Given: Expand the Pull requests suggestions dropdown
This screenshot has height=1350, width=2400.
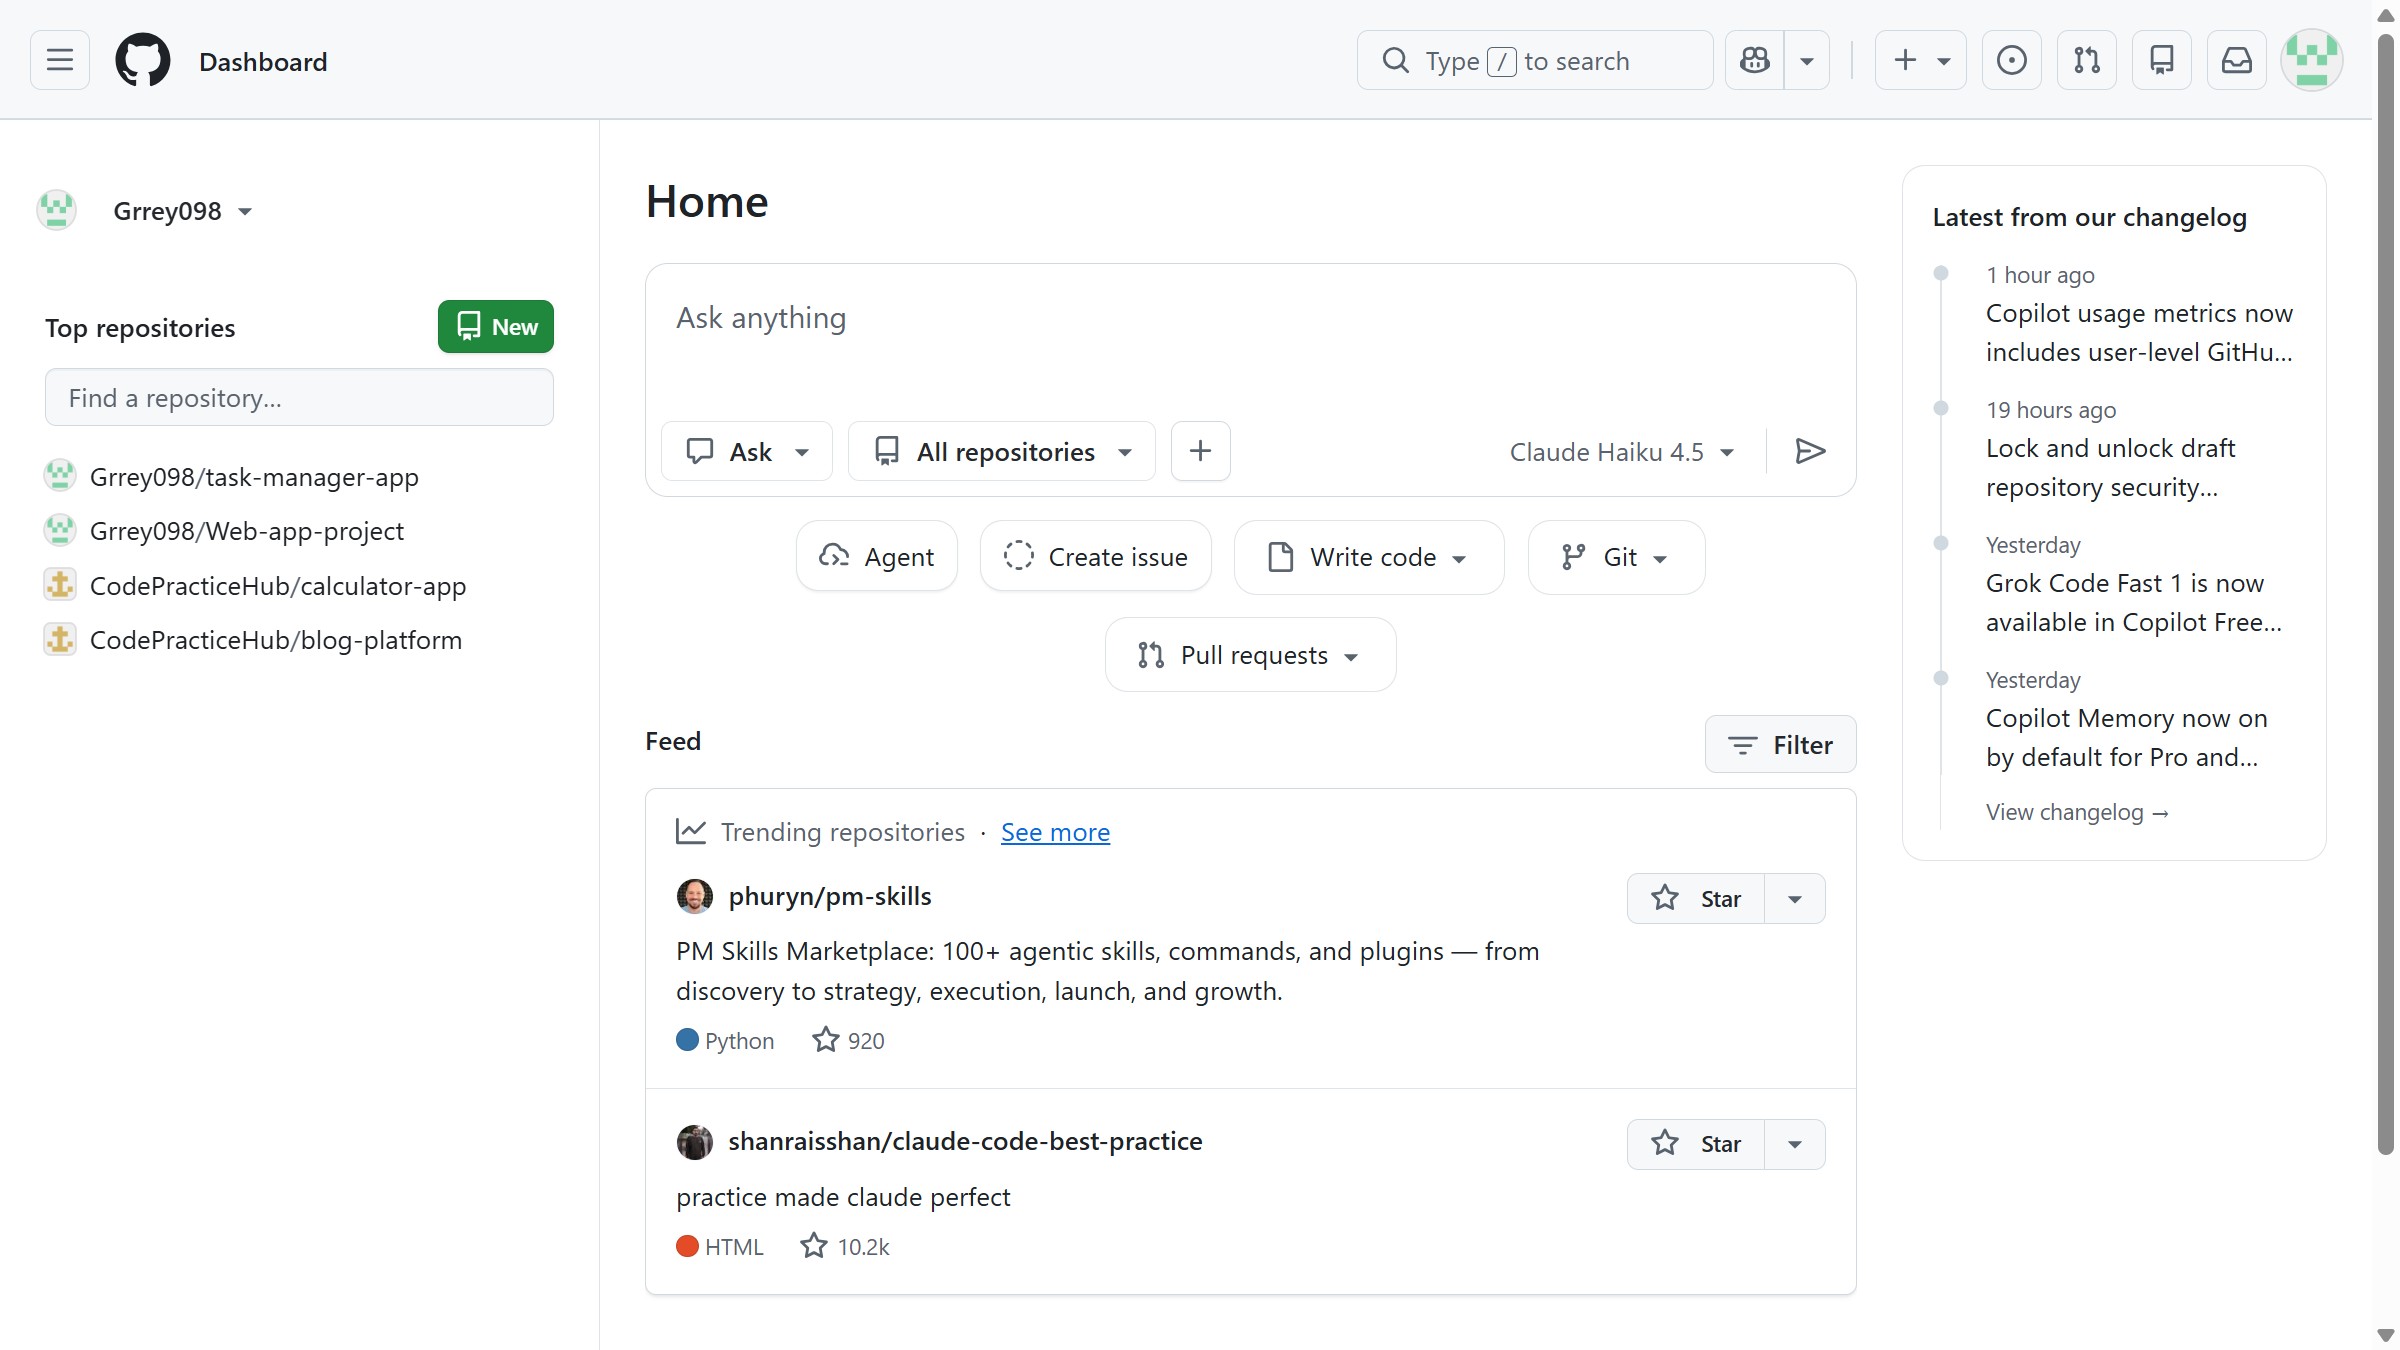Looking at the screenshot, I should tap(1251, 654).
